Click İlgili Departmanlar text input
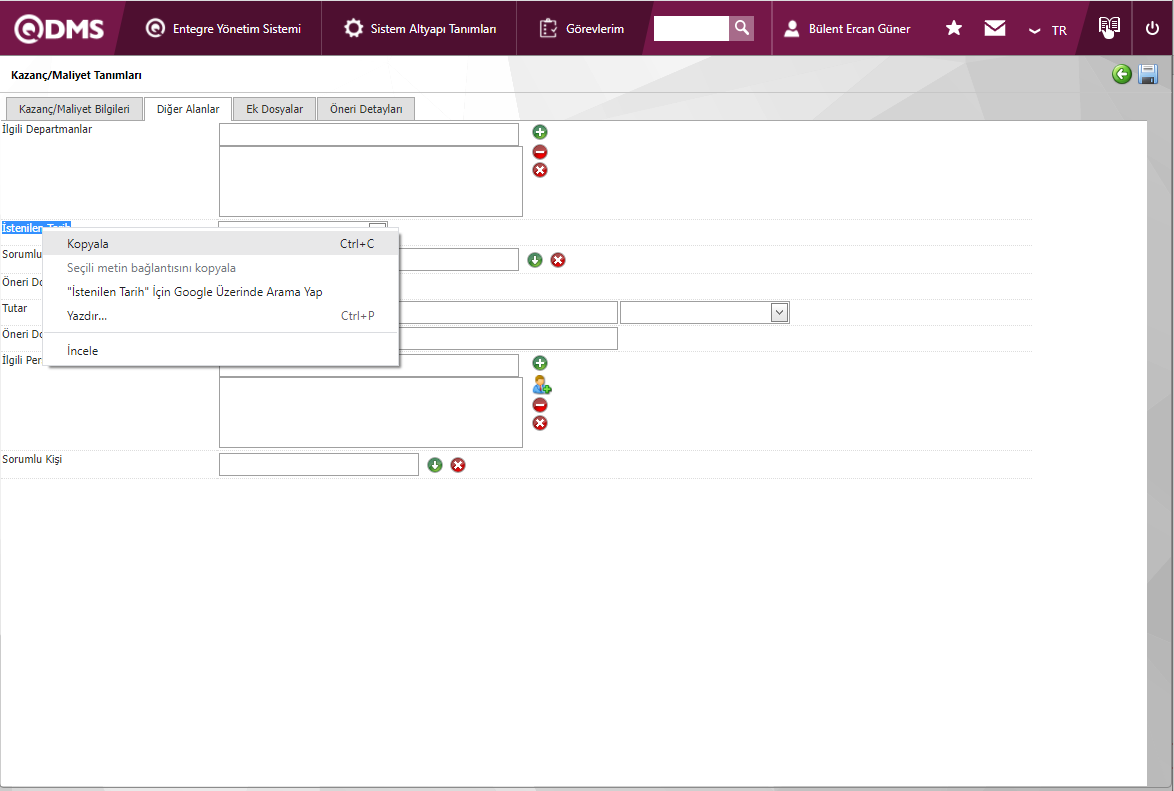 pos(368,134)
